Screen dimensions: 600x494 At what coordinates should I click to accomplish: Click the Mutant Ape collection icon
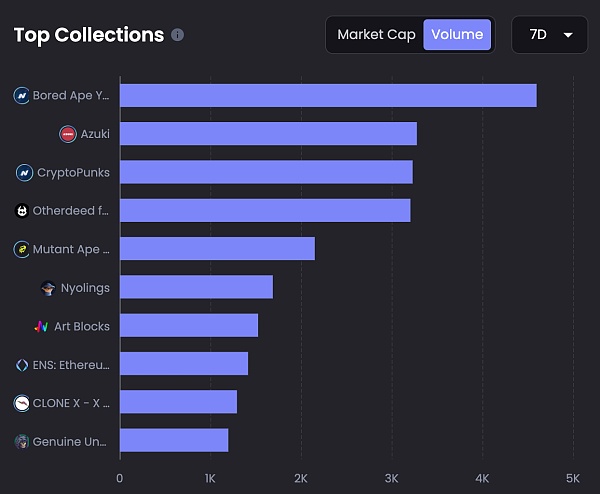click(x=22, y=249)
